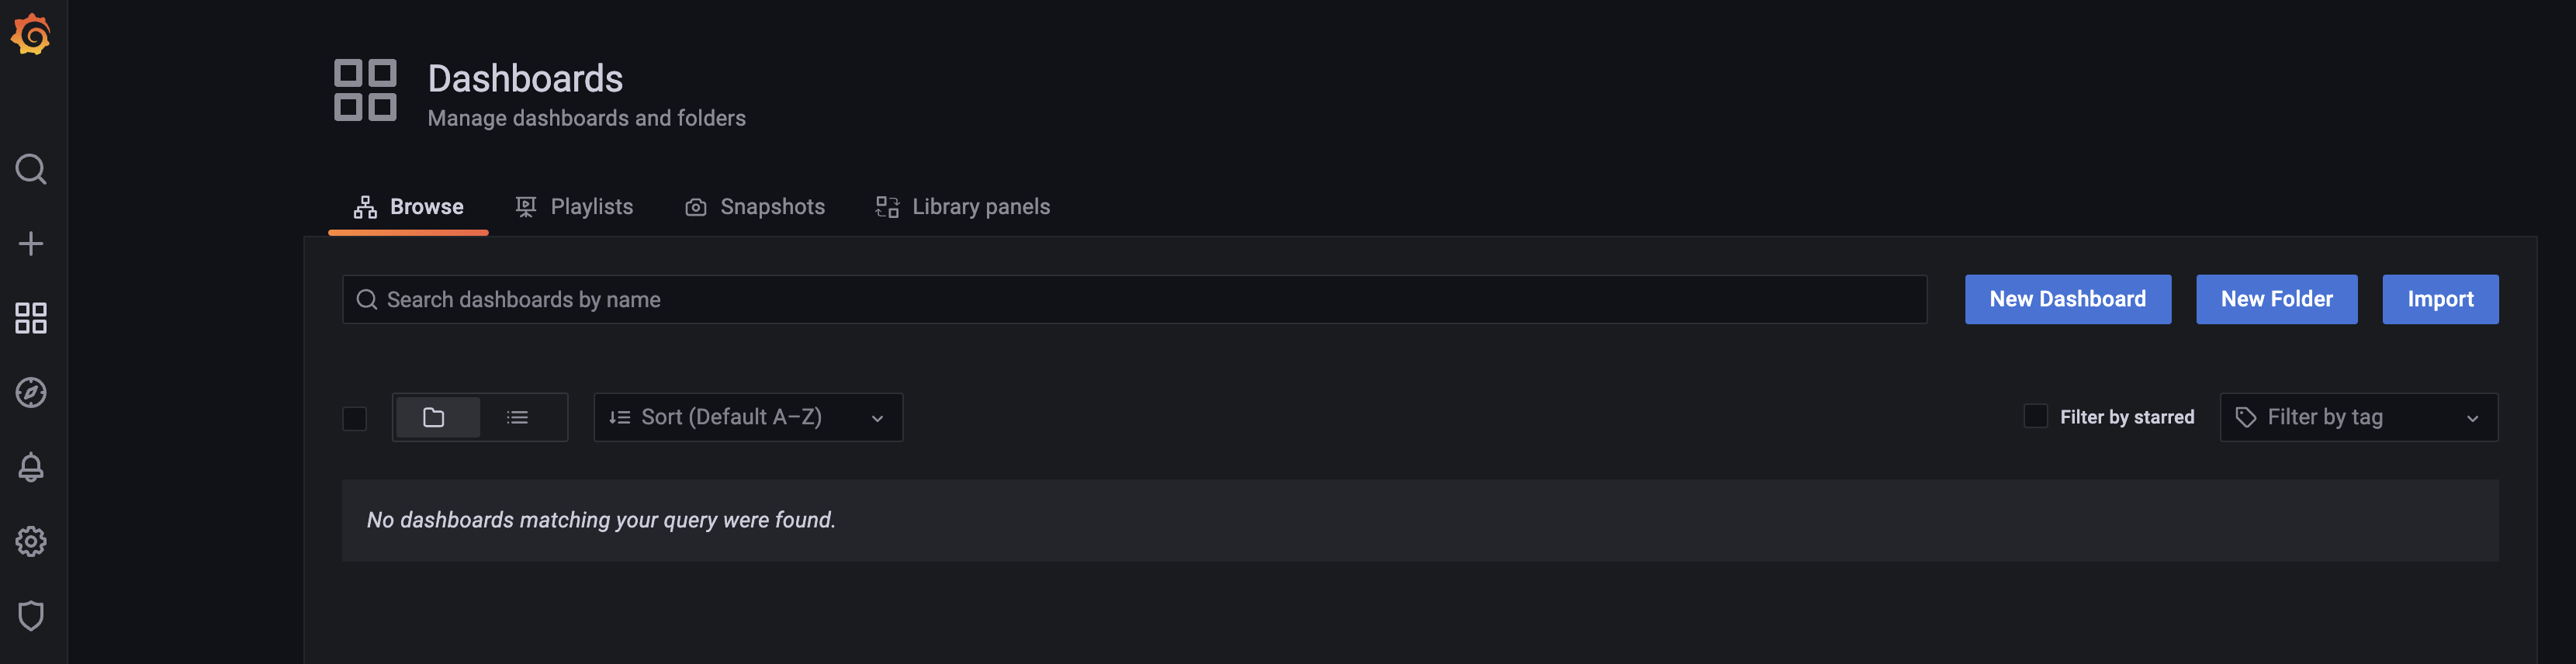Toggle folder view layout
Screen dimensions: 2576x664
[x=437, y=417]
